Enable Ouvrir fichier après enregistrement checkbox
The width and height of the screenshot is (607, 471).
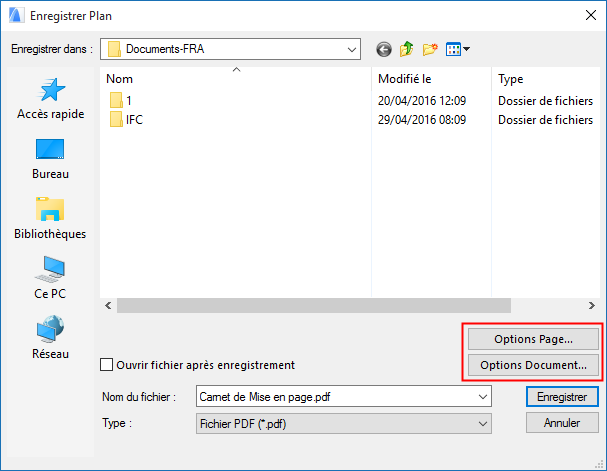pyautogui.click(x=108, y=365)
